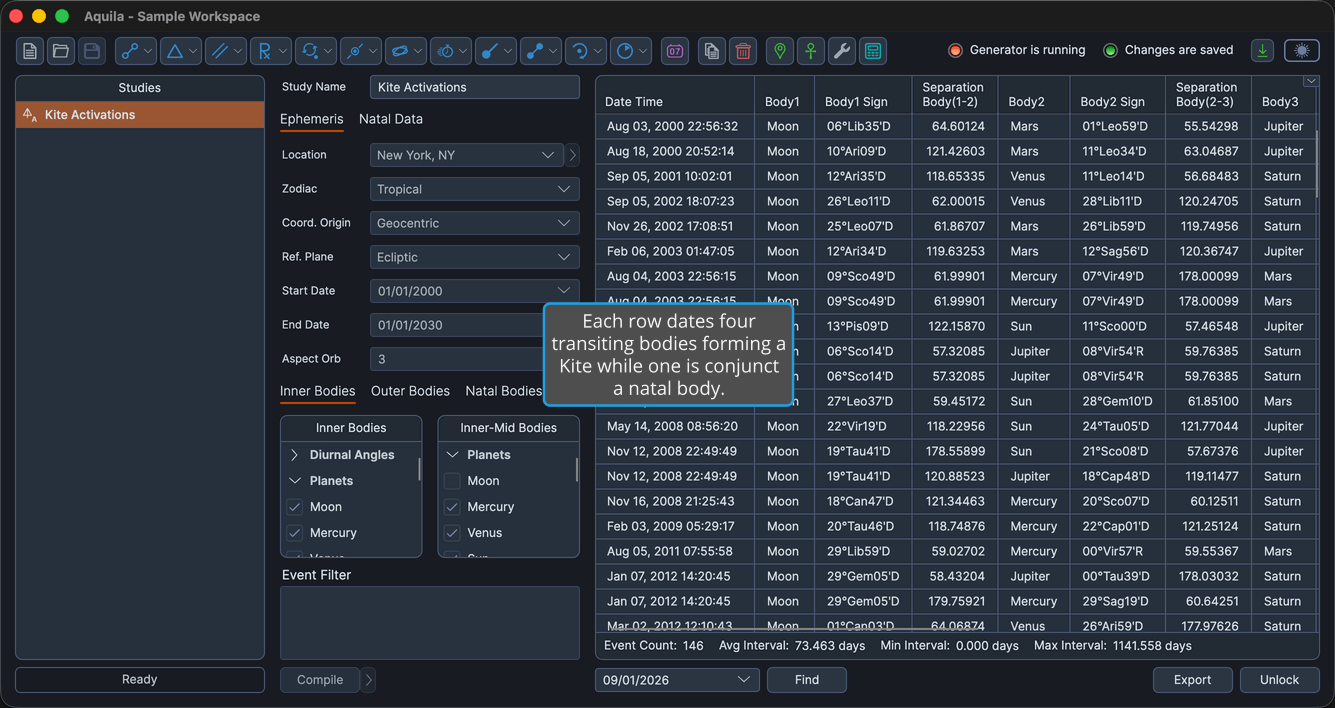Click the green download arrow icon

click(1263, 50)
